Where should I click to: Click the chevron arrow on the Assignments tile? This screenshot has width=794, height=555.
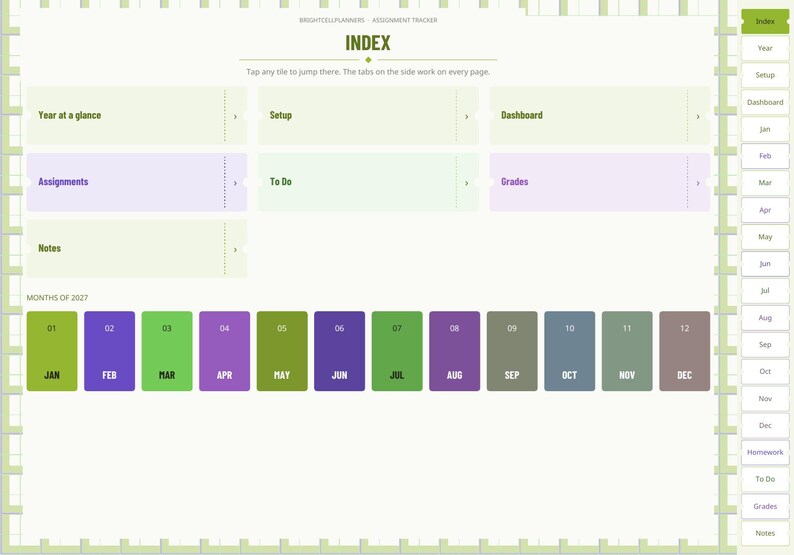pos(235,183)
